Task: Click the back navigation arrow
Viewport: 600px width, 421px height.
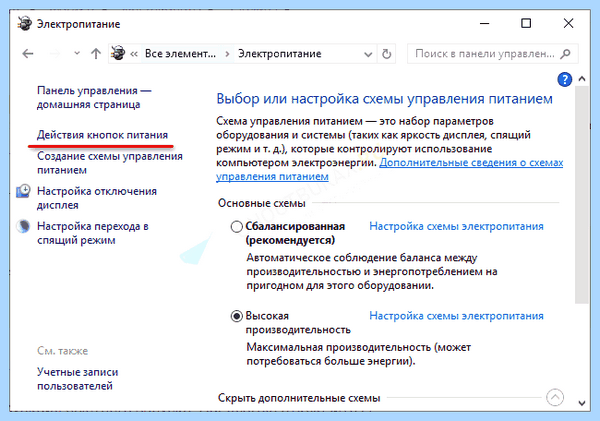Action: point(28,54)
